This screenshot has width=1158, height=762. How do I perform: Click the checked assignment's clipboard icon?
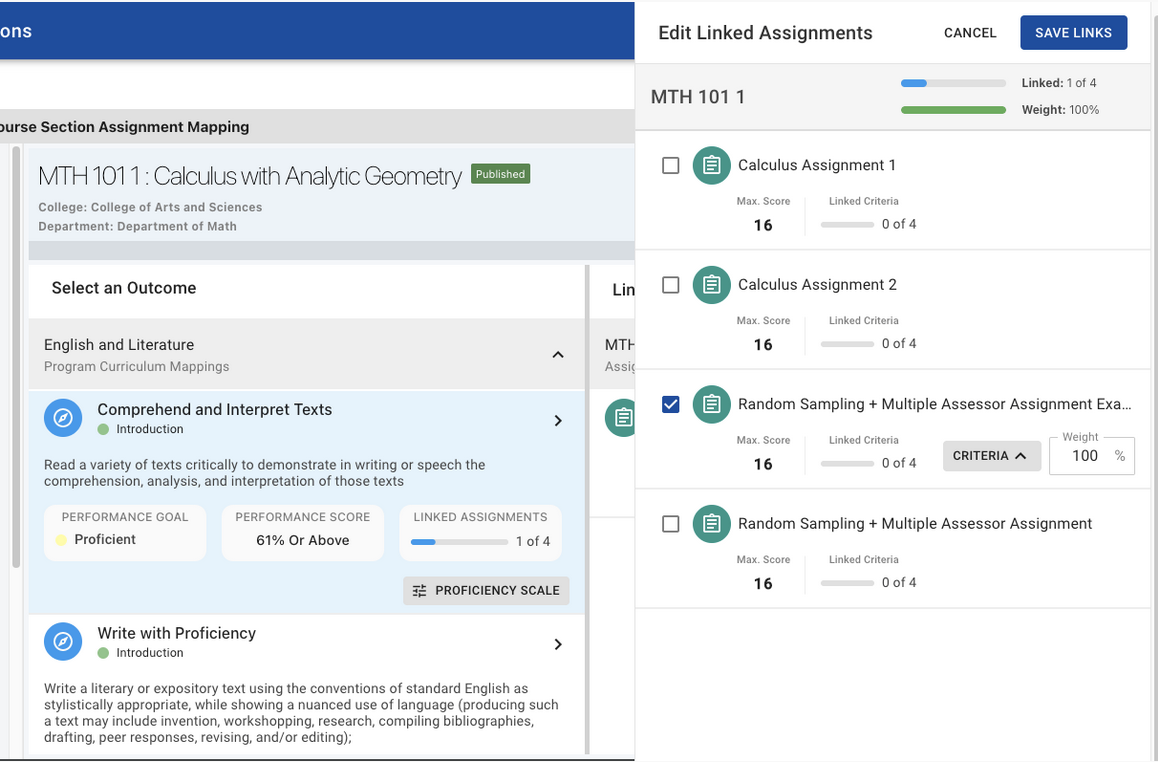click(711, 404)
